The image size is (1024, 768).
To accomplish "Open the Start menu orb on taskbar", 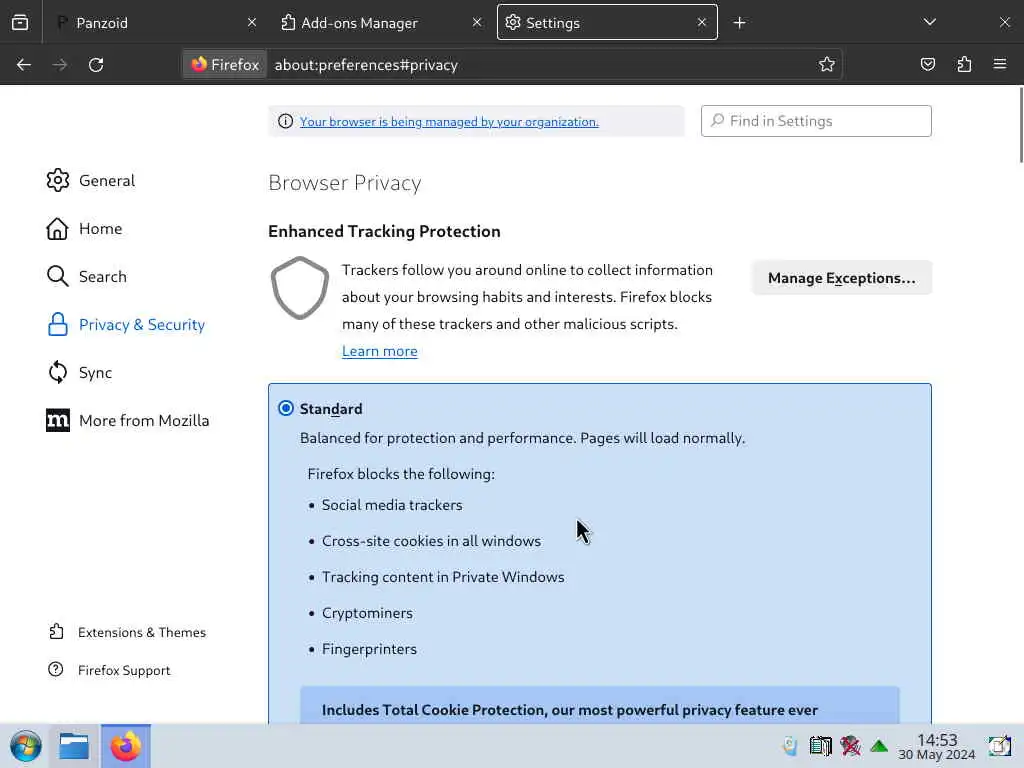I will (x=26, y=746).
